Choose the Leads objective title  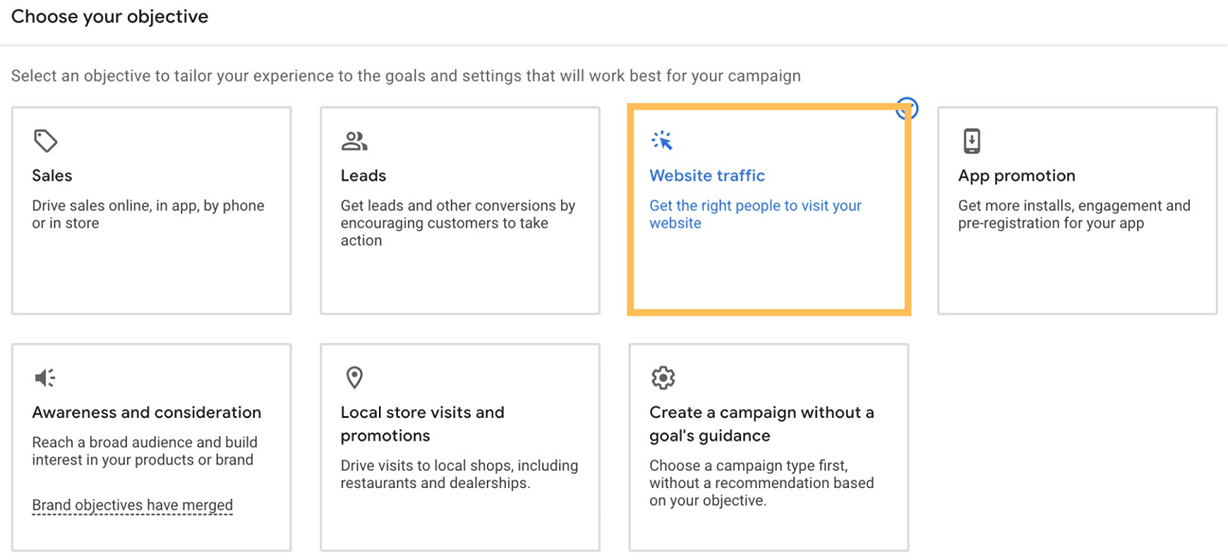coord(363,176)
